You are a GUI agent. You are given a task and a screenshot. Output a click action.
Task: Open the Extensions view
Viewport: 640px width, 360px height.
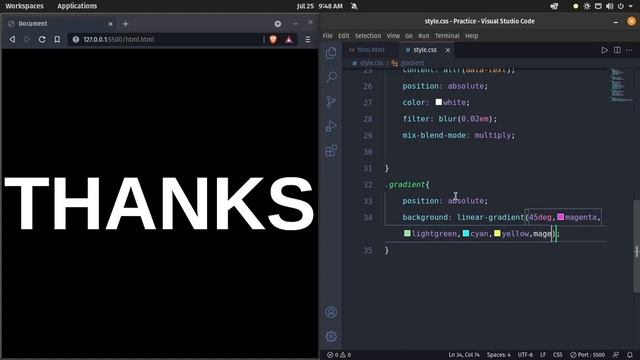(x=331, y=151)
